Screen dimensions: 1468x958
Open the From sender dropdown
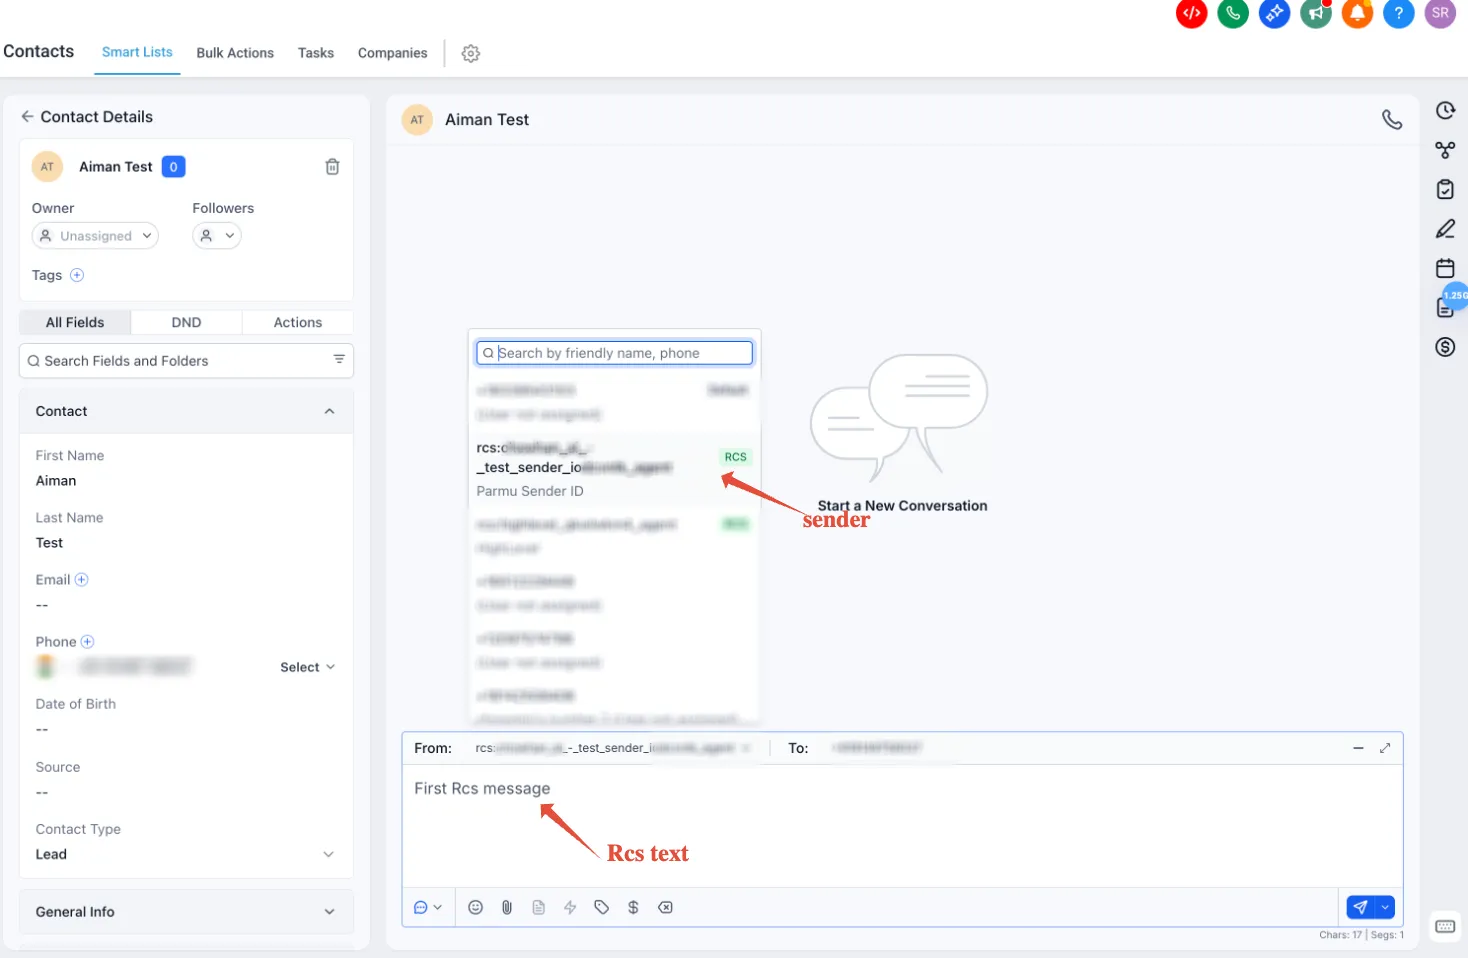(x=614, y=748)
